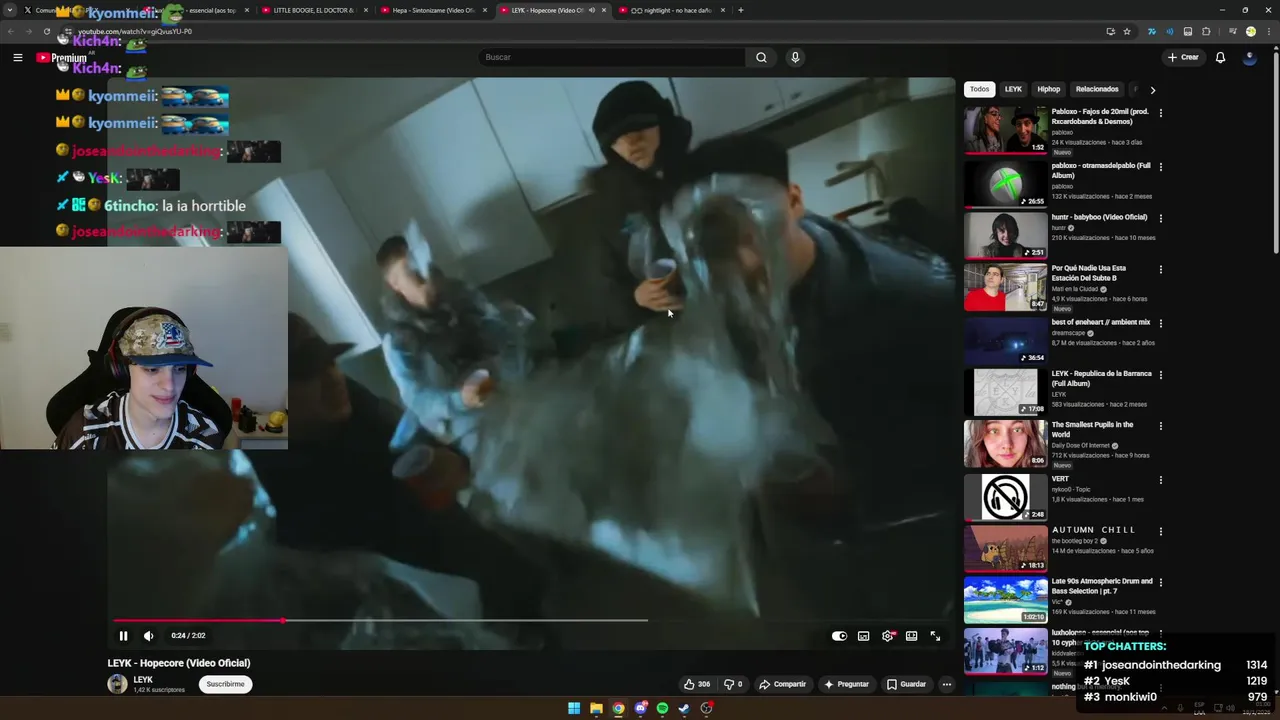Screen dimensions: 1280x720
Task: Open options for best of øneheart mix
Action: [1160, 323]
